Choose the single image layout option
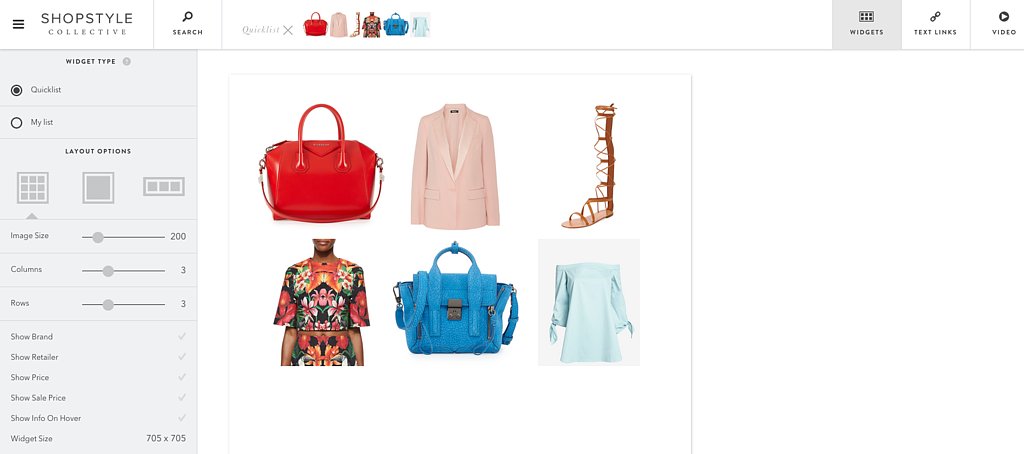This screenshot has height=454, width=1024. [x=98, y=187]
